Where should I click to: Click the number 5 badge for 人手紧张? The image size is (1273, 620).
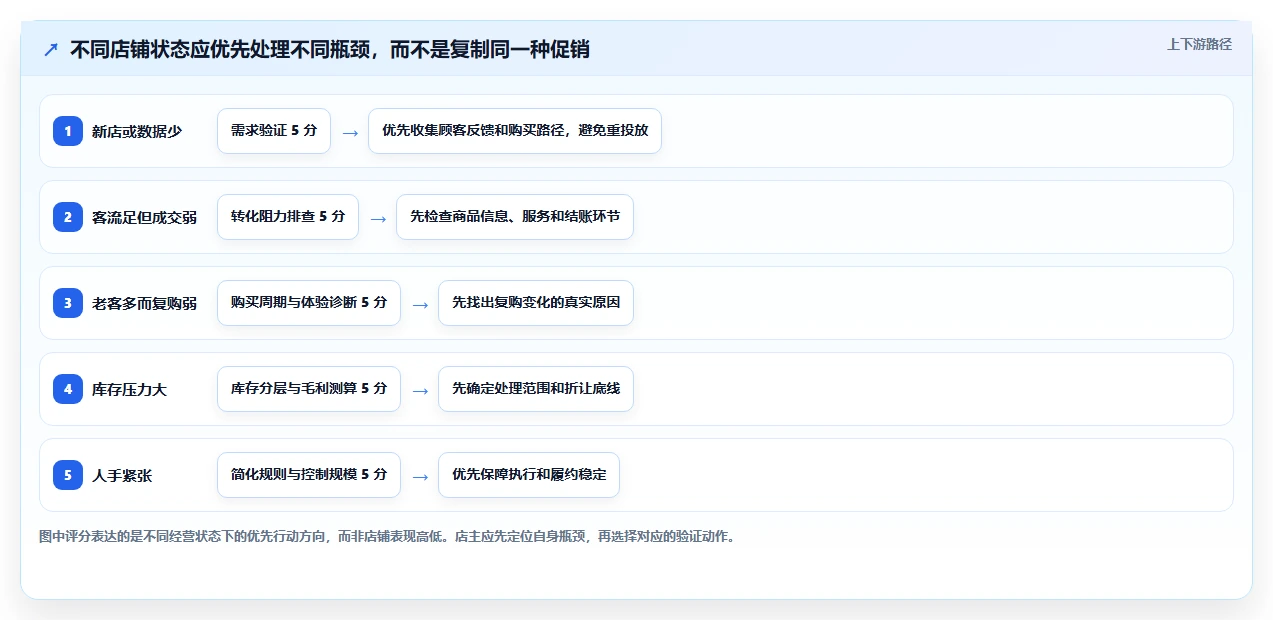pyautogui.click(x=68, y=475)
